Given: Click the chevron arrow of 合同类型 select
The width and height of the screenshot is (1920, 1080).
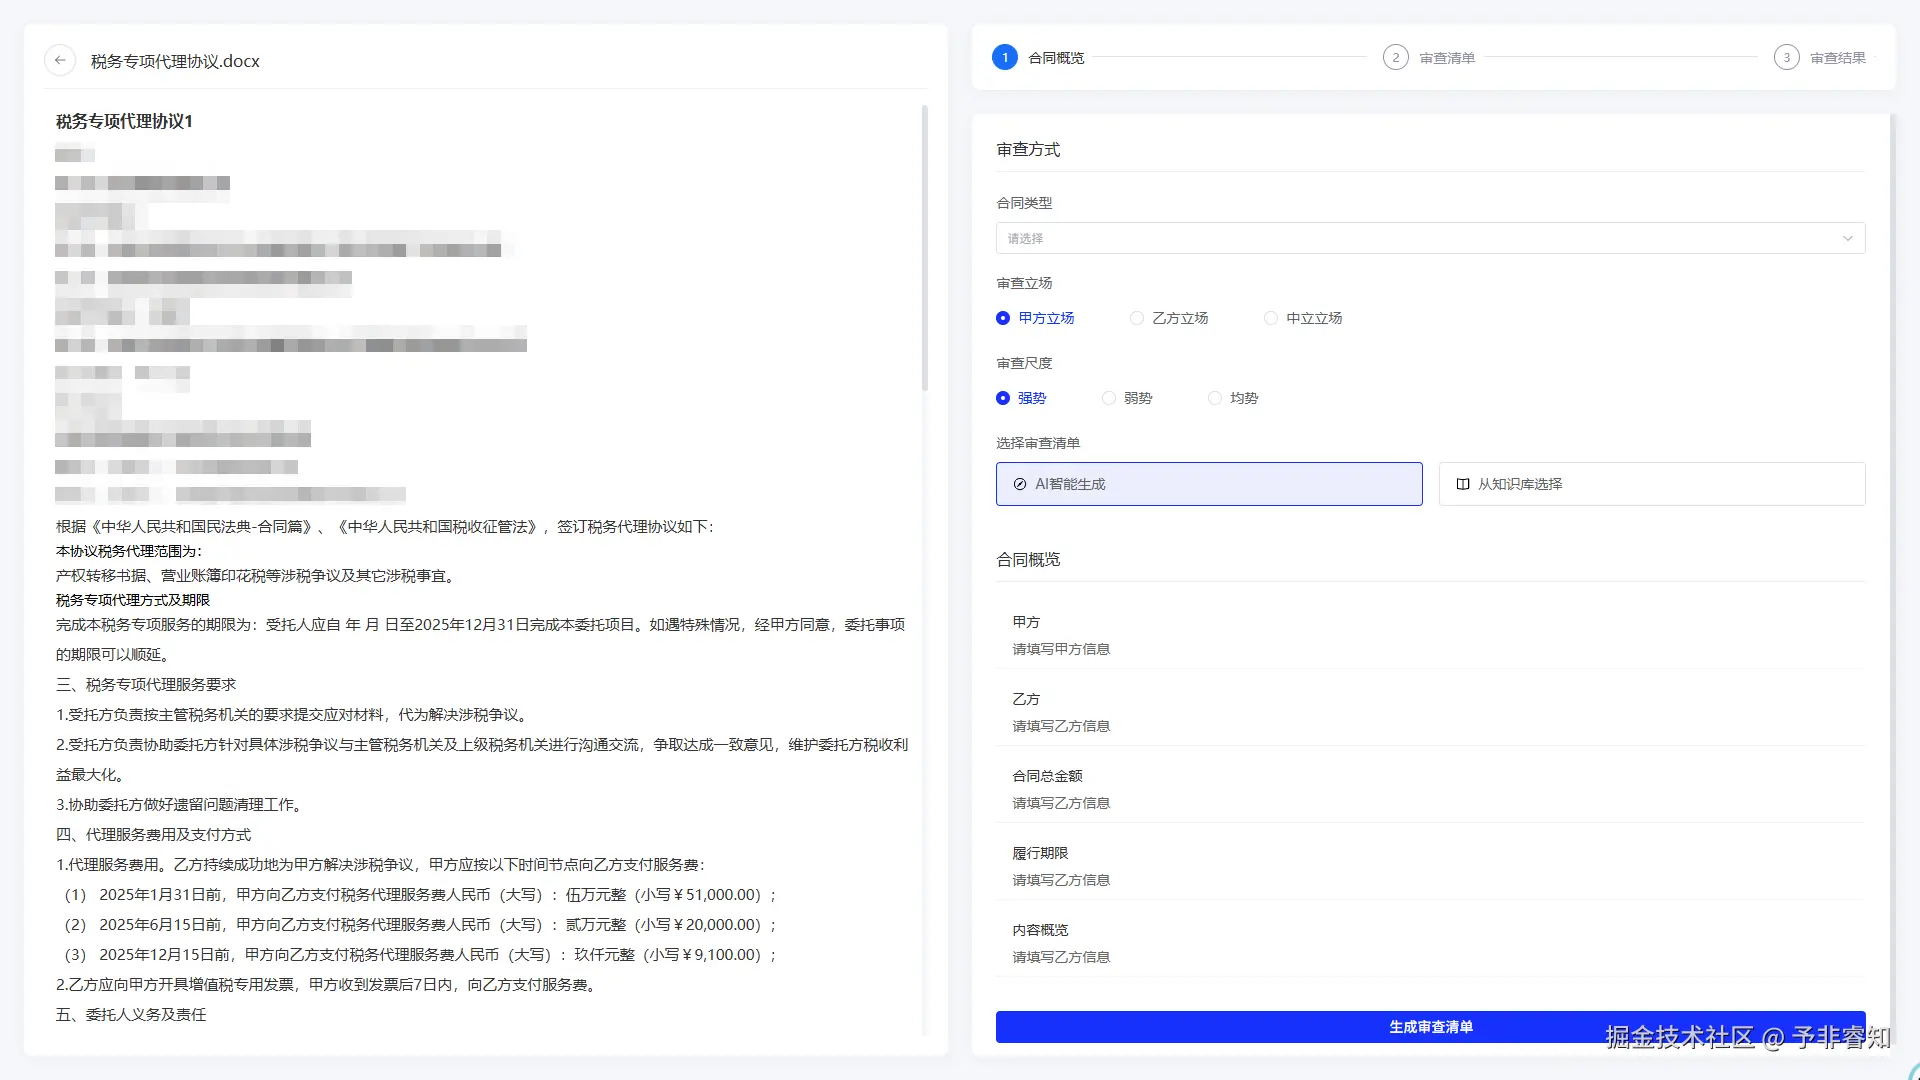Looking at the screenshot, I should [1848, 238].
